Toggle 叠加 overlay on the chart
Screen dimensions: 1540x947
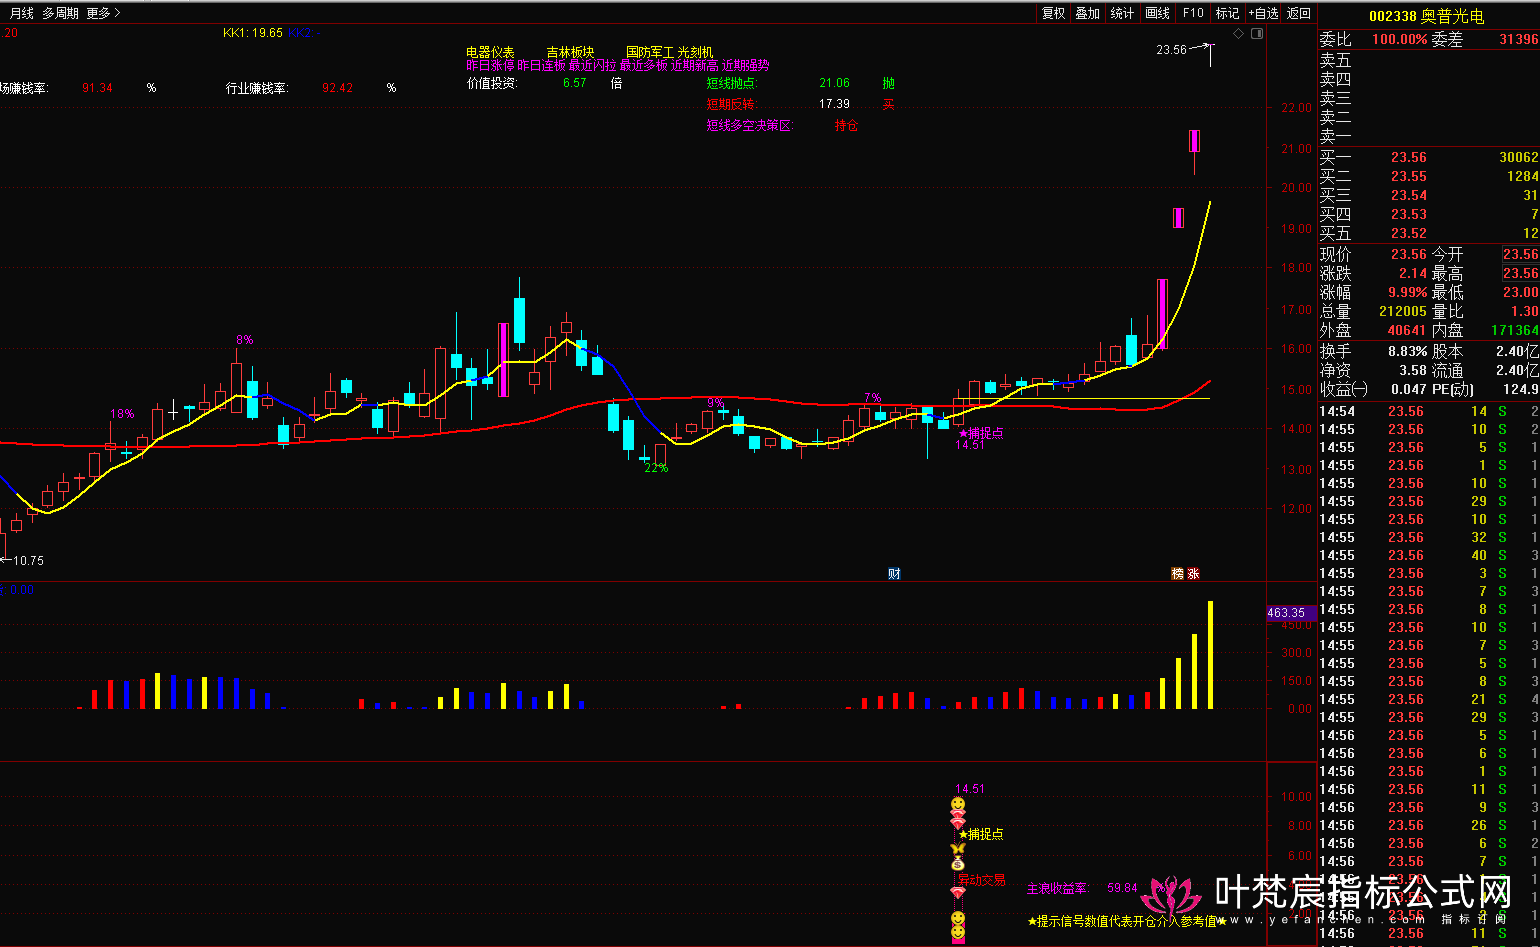click(1087, 13)
